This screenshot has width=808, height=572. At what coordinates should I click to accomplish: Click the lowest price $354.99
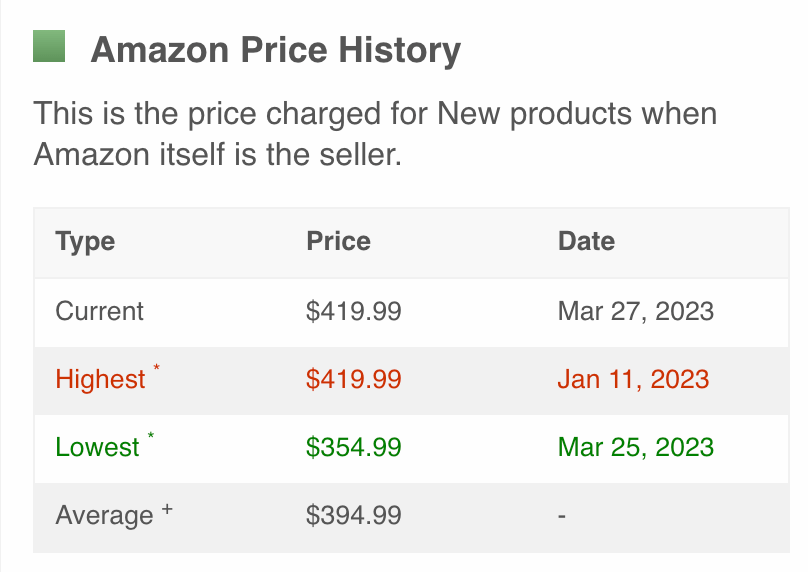[x=354, y=447]
